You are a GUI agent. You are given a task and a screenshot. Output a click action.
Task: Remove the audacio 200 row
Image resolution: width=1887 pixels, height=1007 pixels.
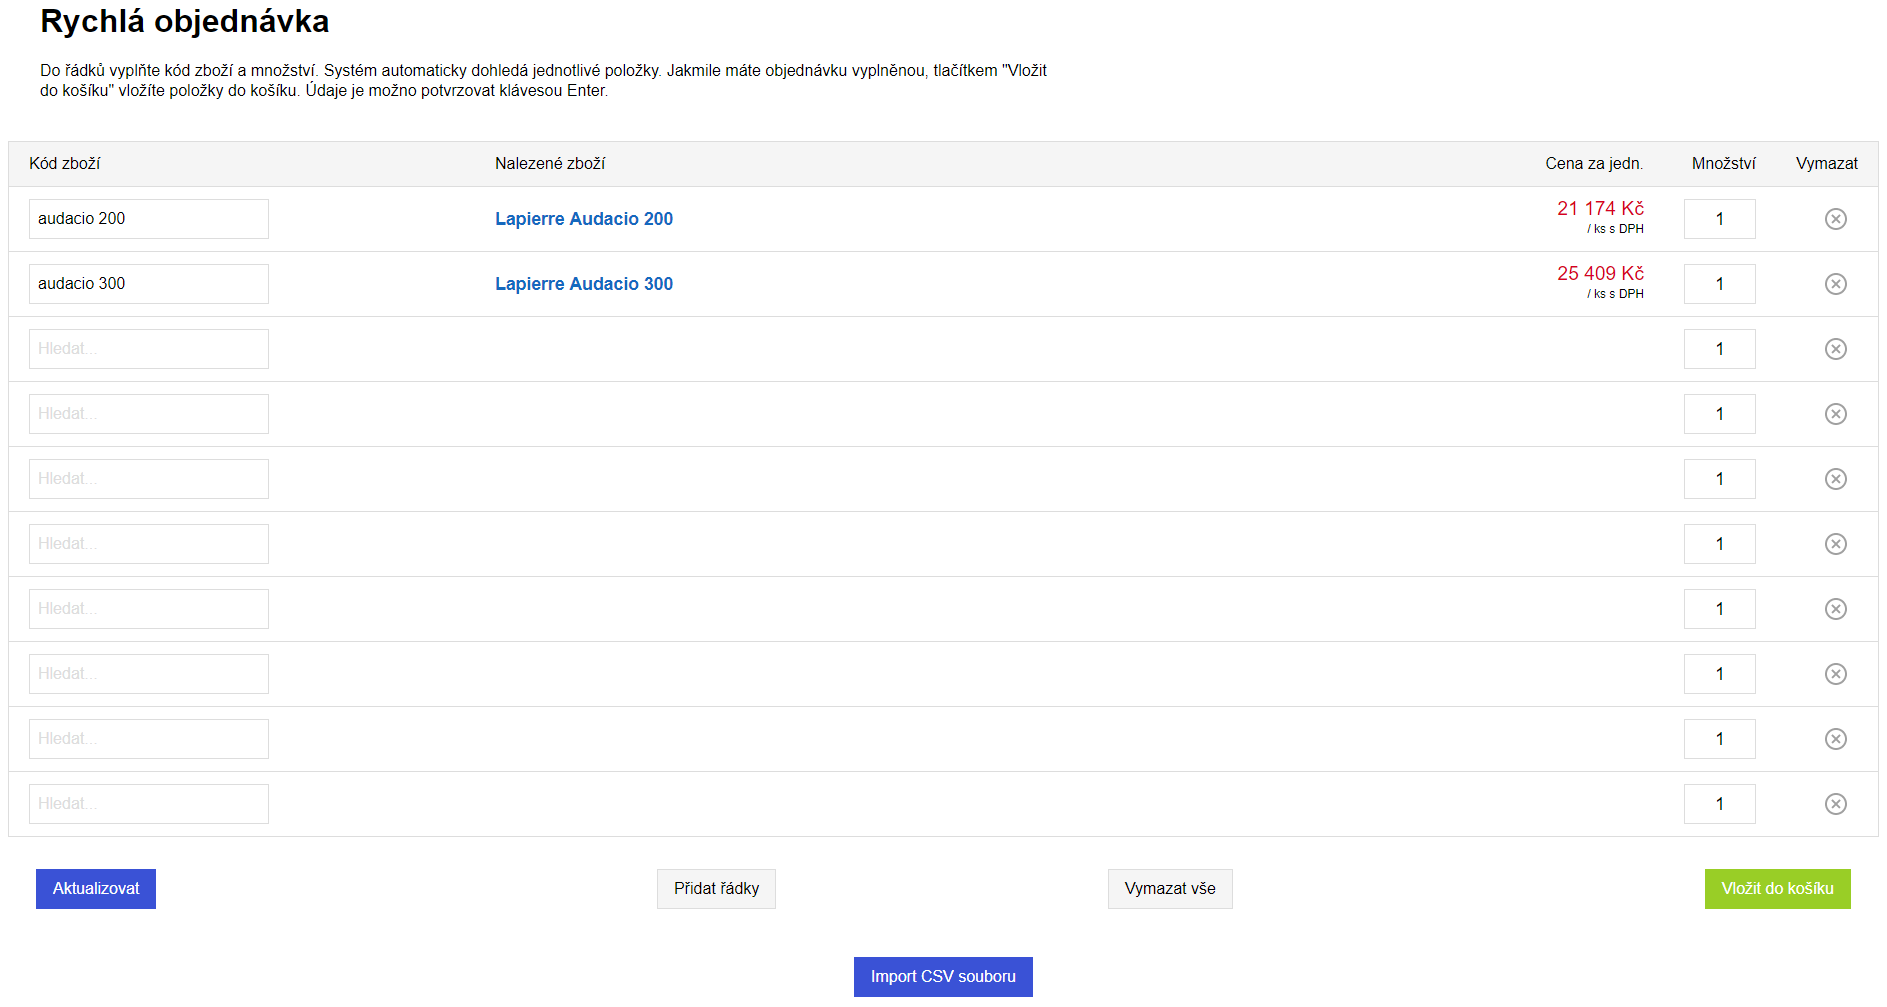point(1835,219)
